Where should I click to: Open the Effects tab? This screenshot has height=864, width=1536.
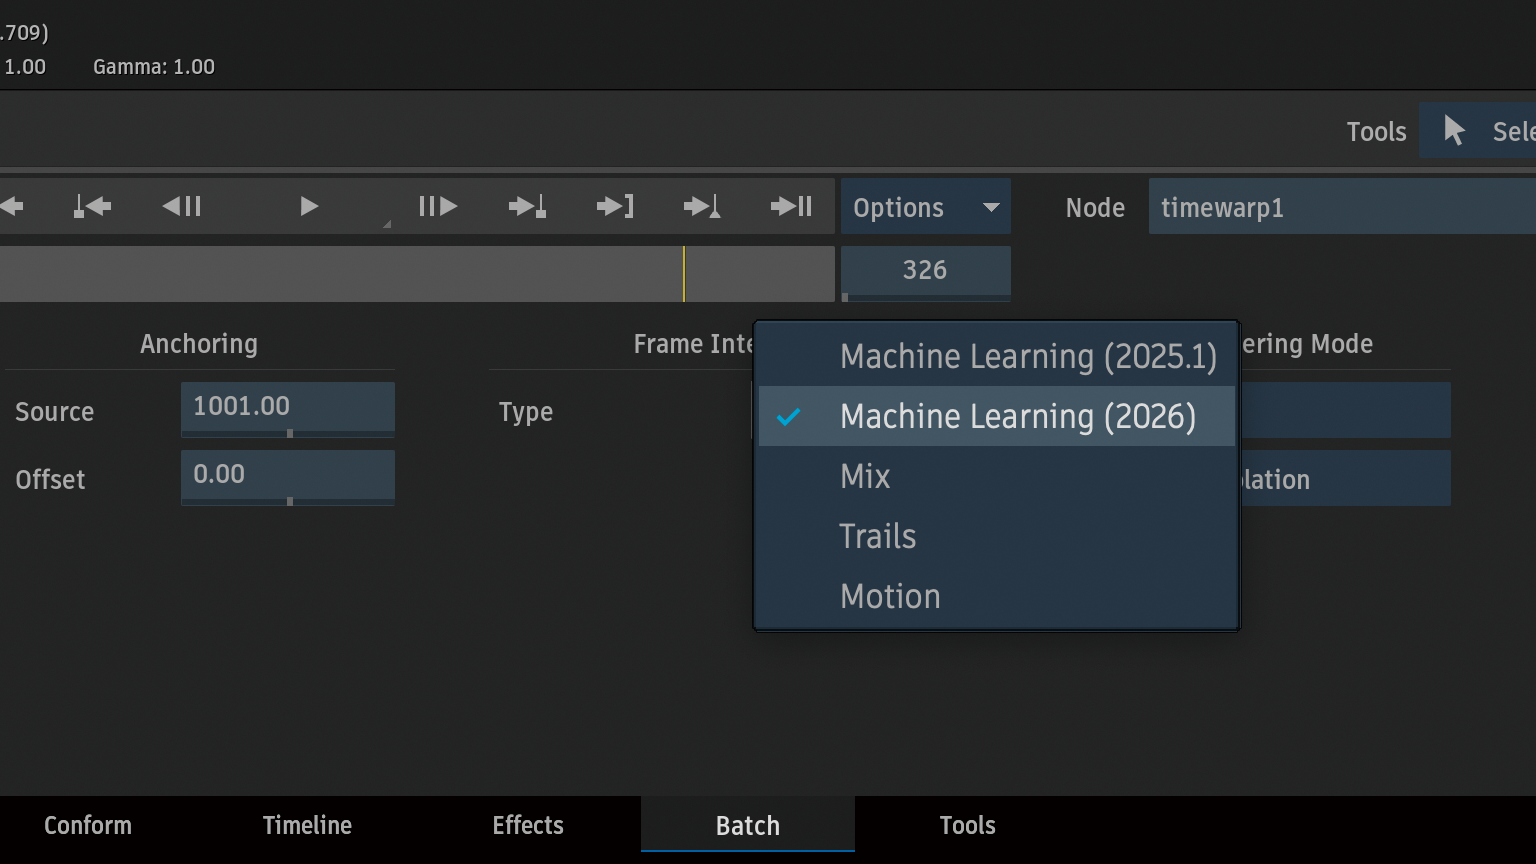pos(528,826)
